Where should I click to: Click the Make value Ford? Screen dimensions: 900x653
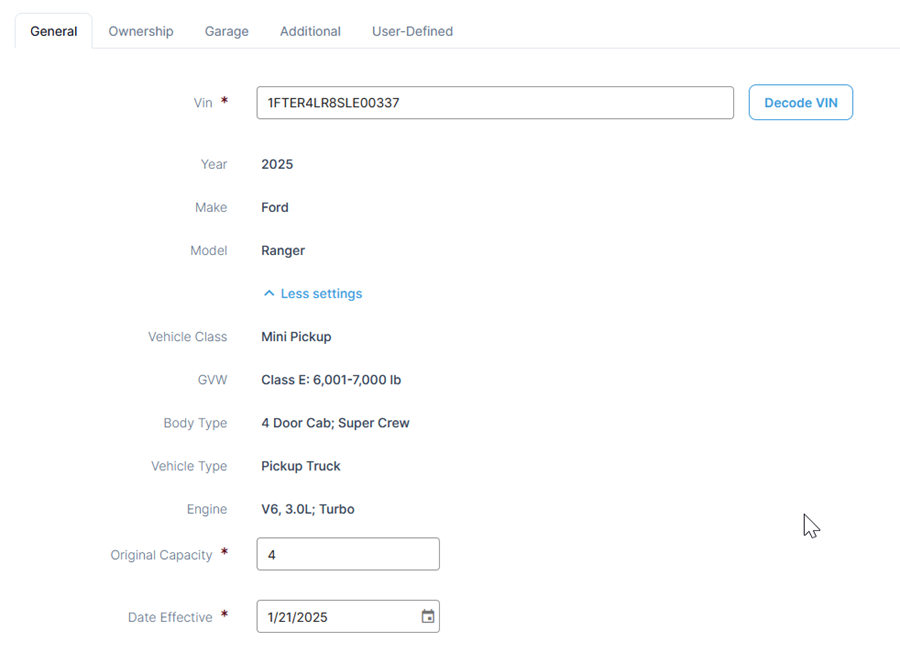click(x=275, y=207)
